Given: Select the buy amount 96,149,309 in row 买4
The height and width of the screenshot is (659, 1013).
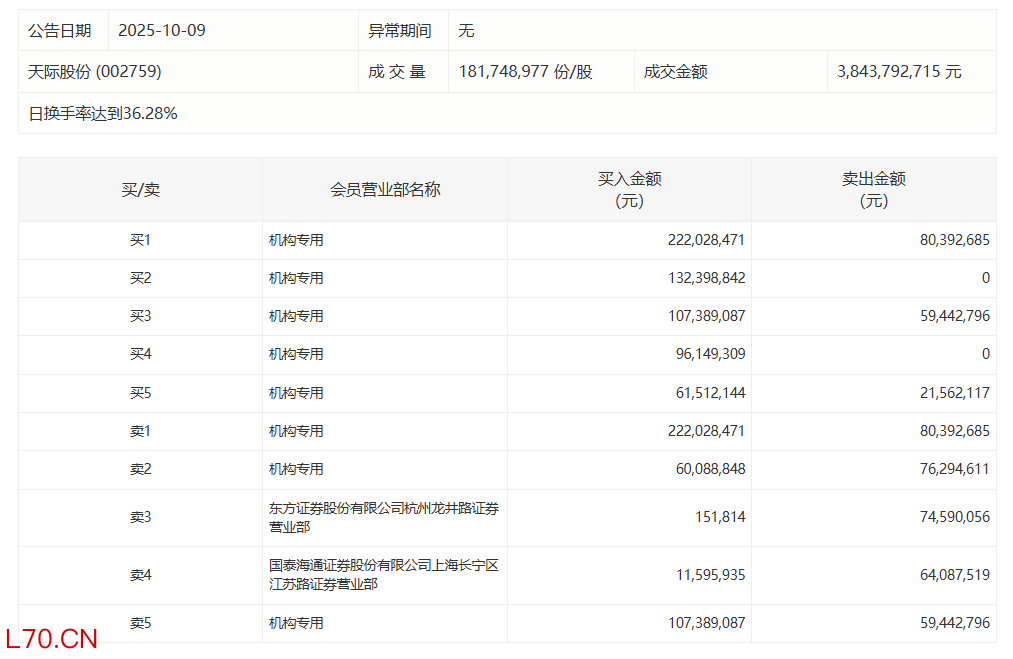Looking at the screenshot, I should (x=710, y=354).
